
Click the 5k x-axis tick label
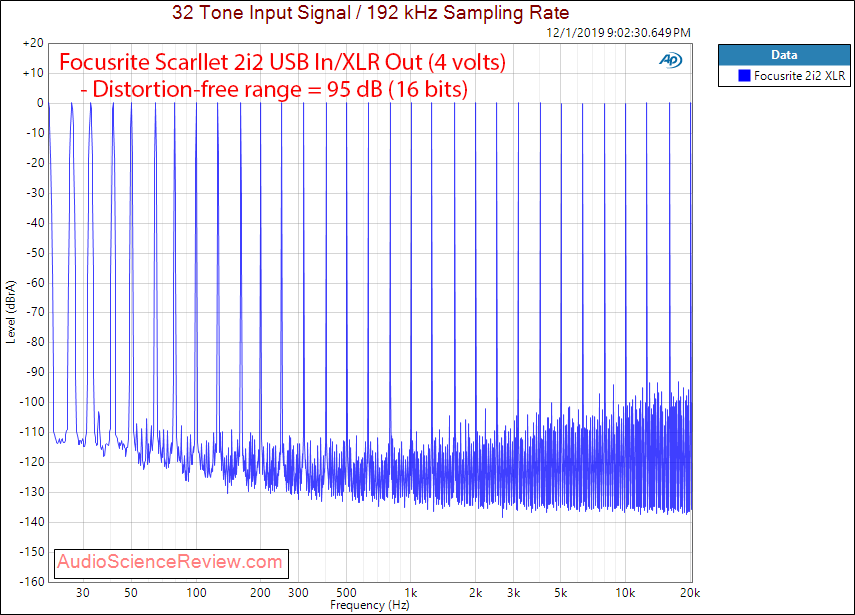coord(561,593)
